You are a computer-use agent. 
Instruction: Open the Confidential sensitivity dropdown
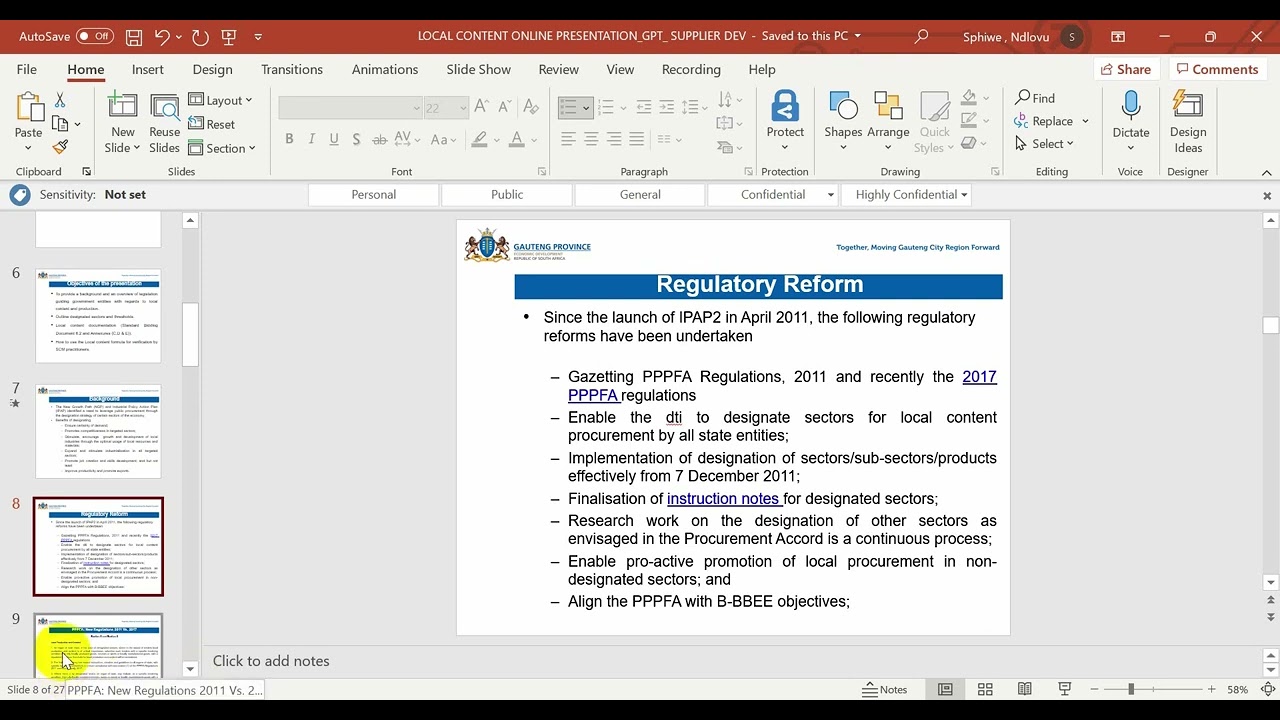(831, 195)
